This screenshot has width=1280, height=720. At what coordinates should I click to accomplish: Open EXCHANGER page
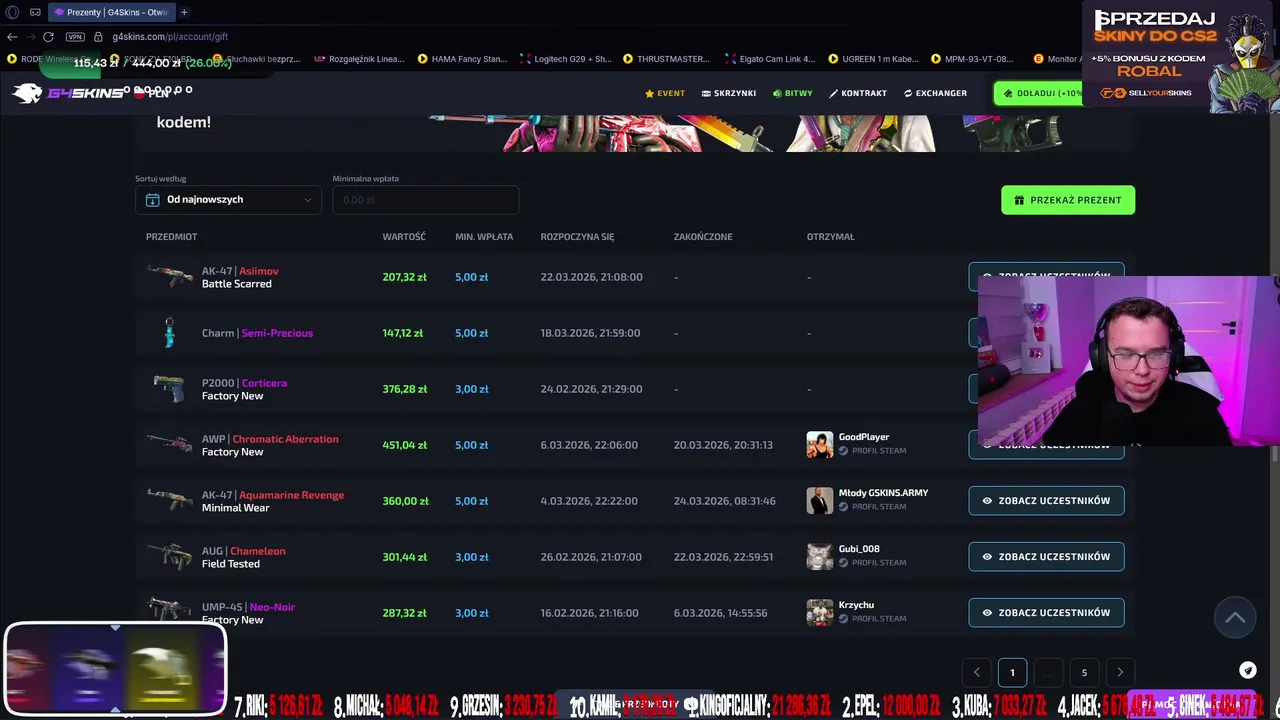(935, 93)
